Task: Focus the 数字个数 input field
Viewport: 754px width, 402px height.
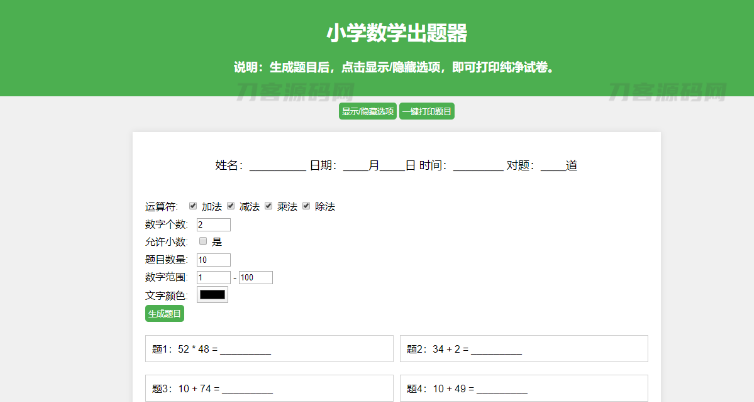Action: pos(214,225)
